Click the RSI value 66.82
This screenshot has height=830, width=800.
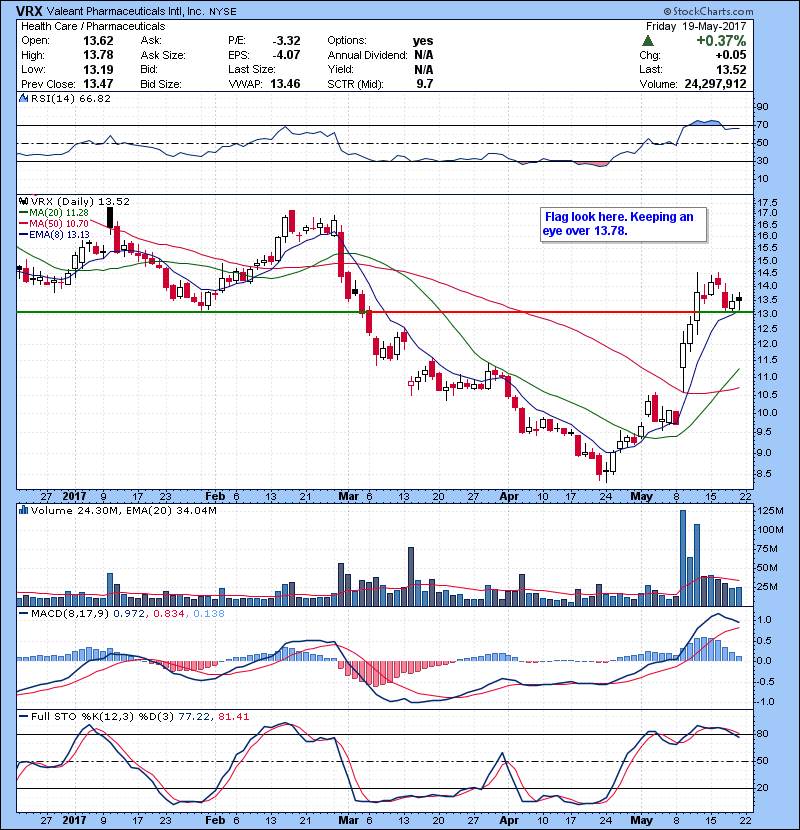[93, 98]
